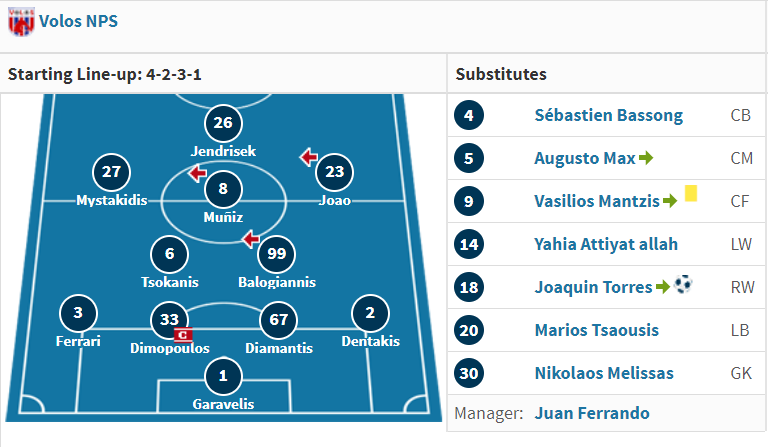The width and height of the screenshot is (768, 447).
Task: Click the green sub-in arrow for Augusto Max
Action: pyautogui.click(x=646, y=158)
